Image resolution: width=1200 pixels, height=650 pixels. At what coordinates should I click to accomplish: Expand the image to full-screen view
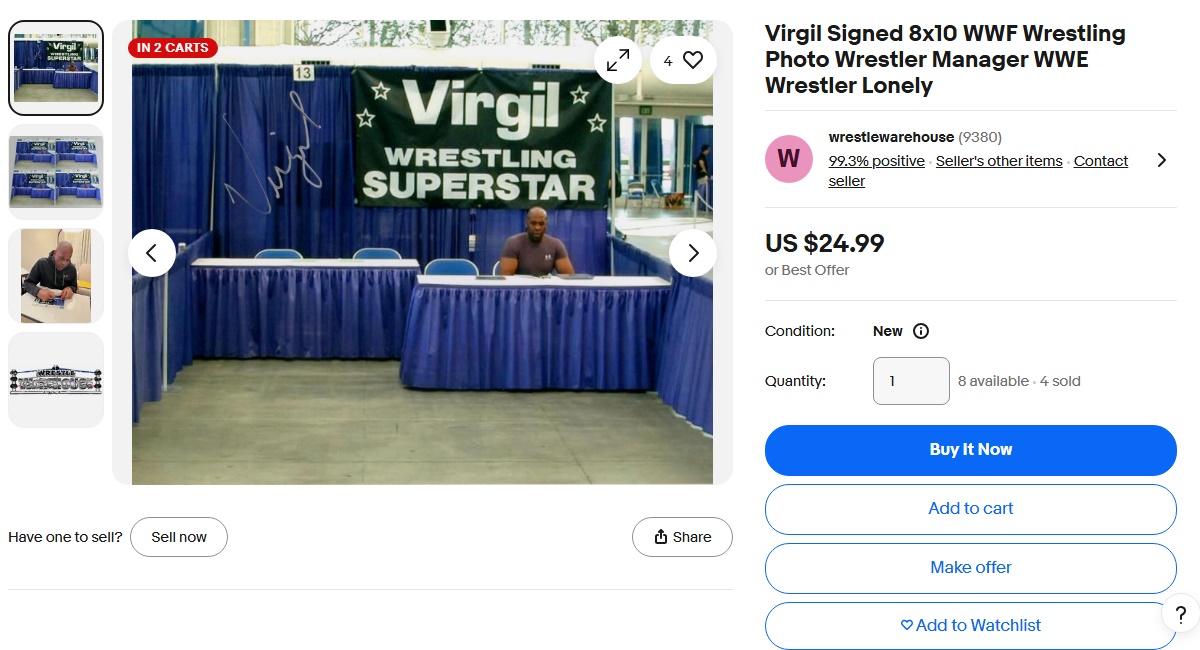click(618, 60)
